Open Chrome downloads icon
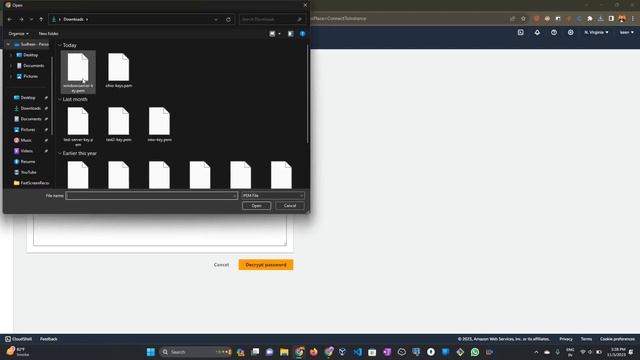The height and width of the screenshot is (360, 640). click(600, 18)
